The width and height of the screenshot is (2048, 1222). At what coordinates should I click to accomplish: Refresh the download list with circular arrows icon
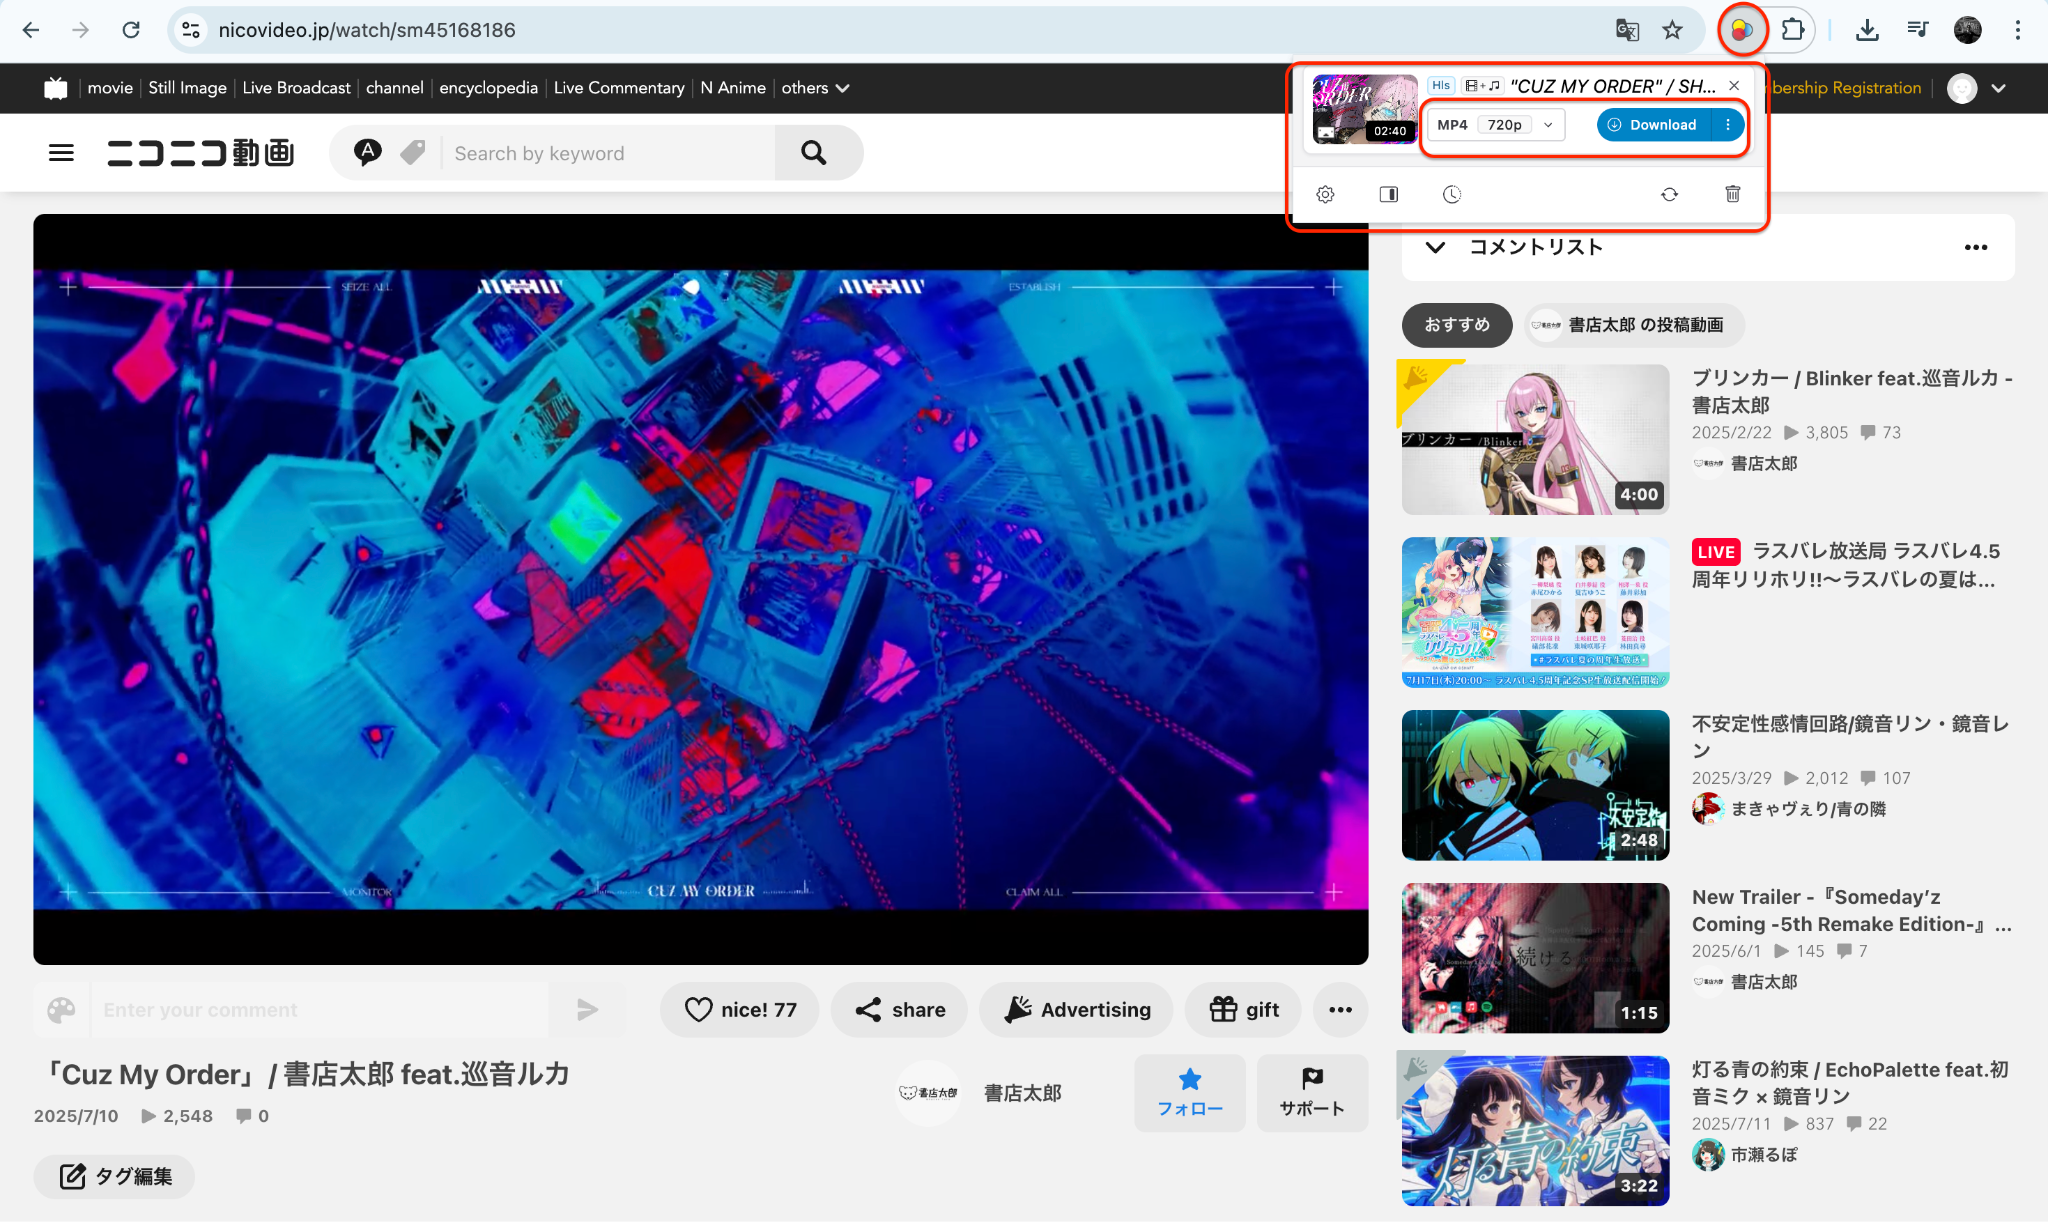1670,194
